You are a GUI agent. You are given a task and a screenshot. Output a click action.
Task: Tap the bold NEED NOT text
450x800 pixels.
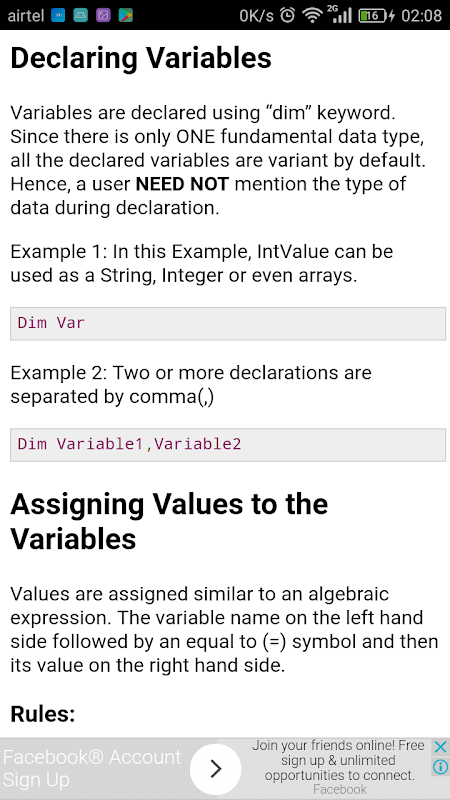click(x=182, y=185)
